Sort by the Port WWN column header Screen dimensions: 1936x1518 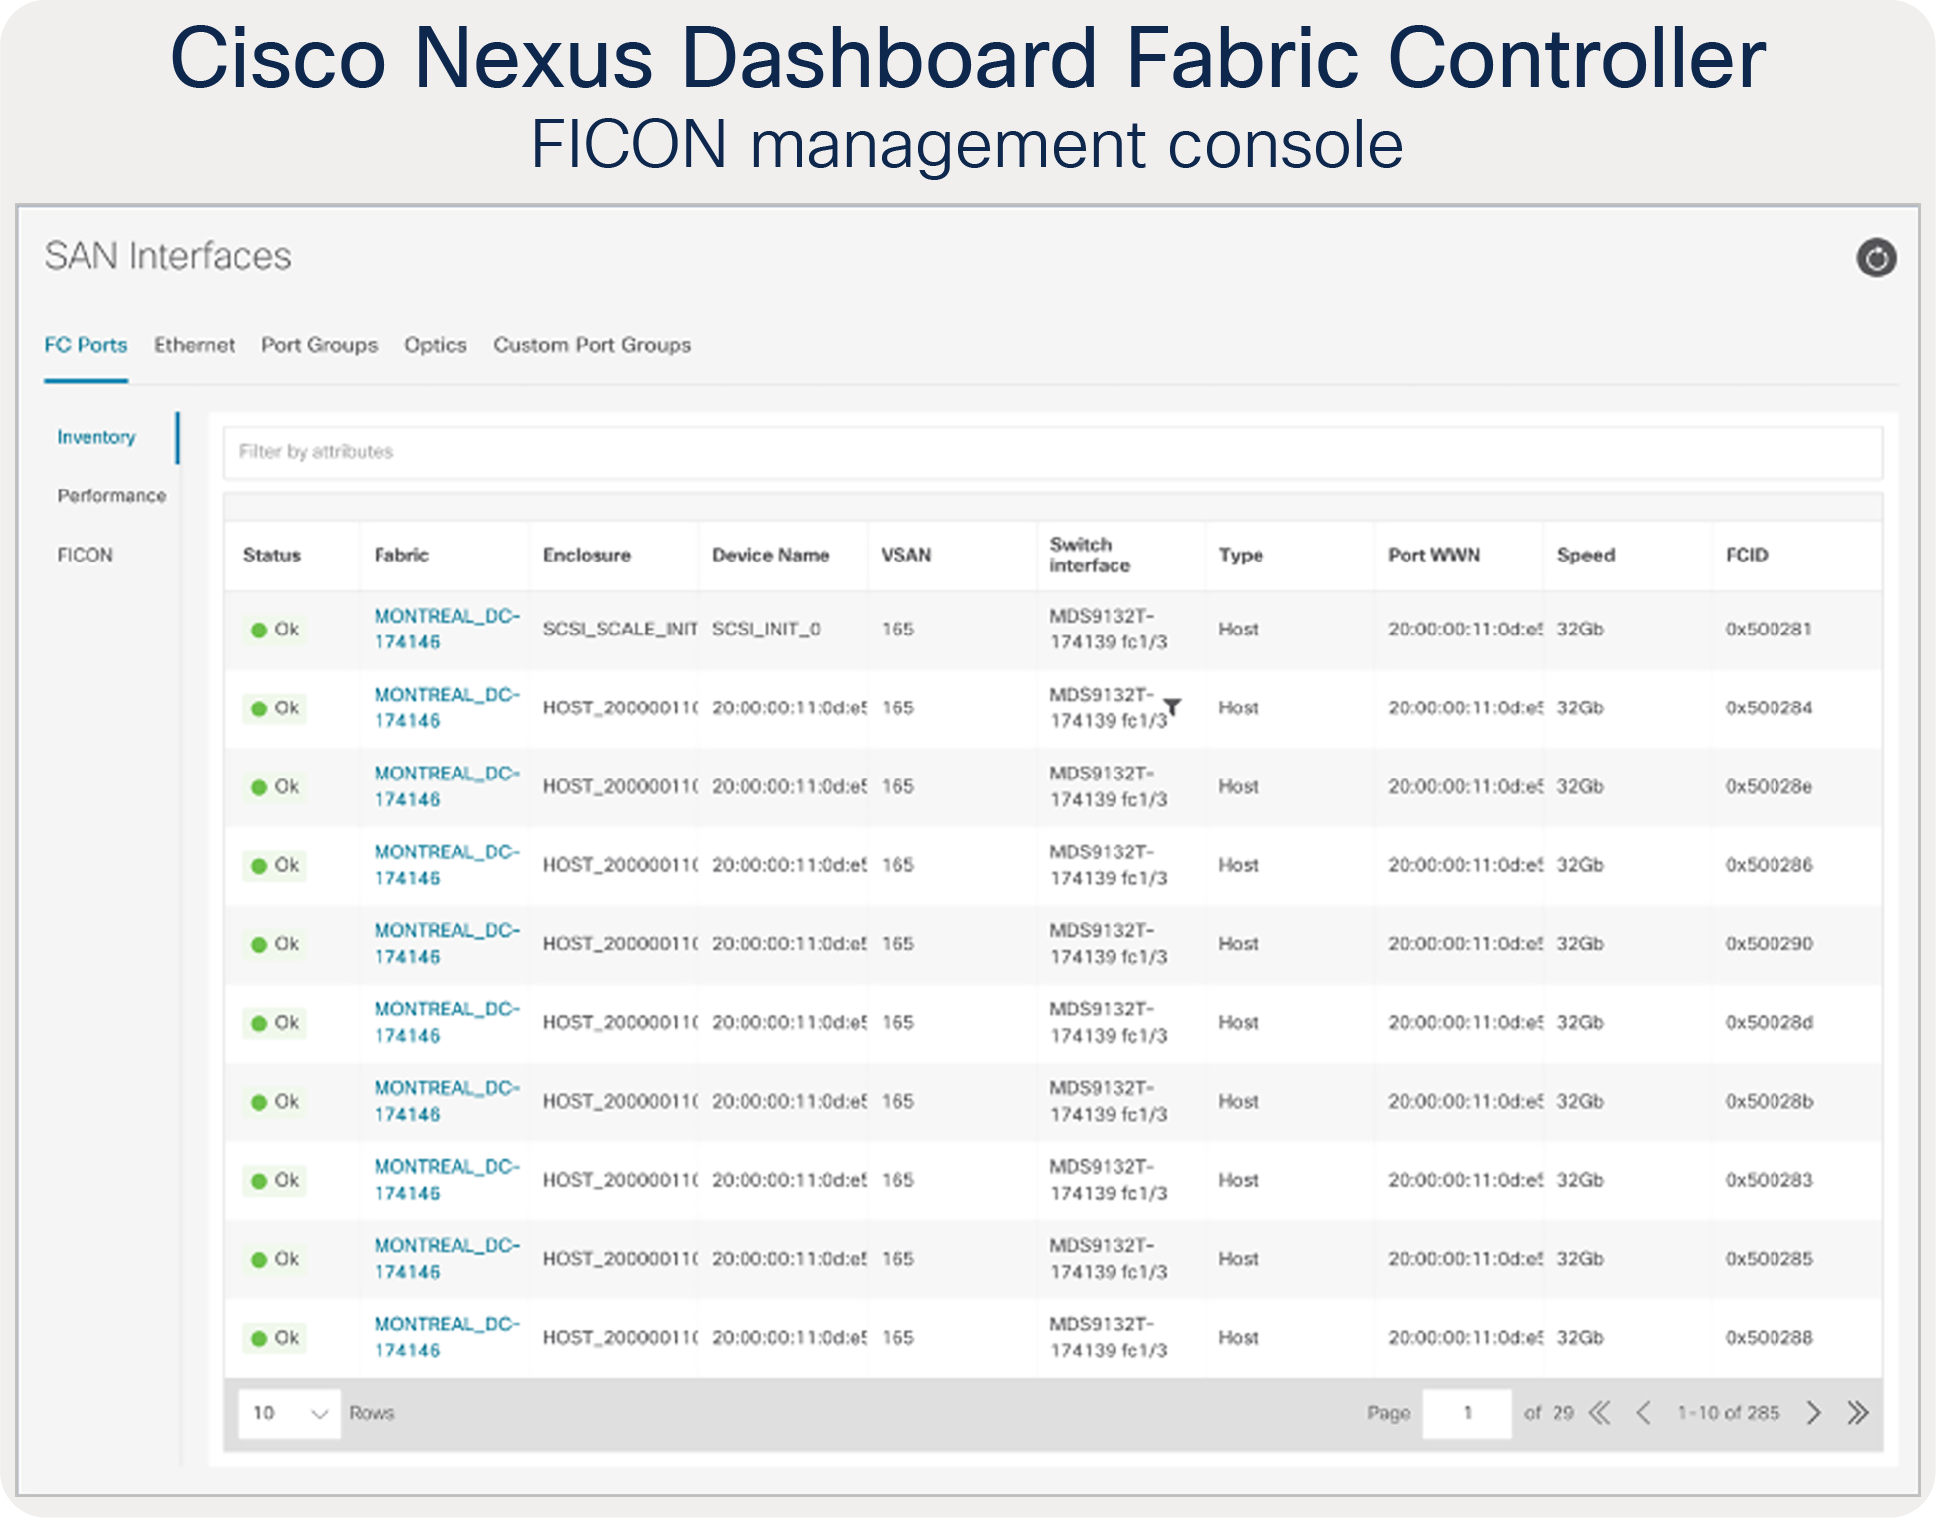click(x=1434, y=555)
